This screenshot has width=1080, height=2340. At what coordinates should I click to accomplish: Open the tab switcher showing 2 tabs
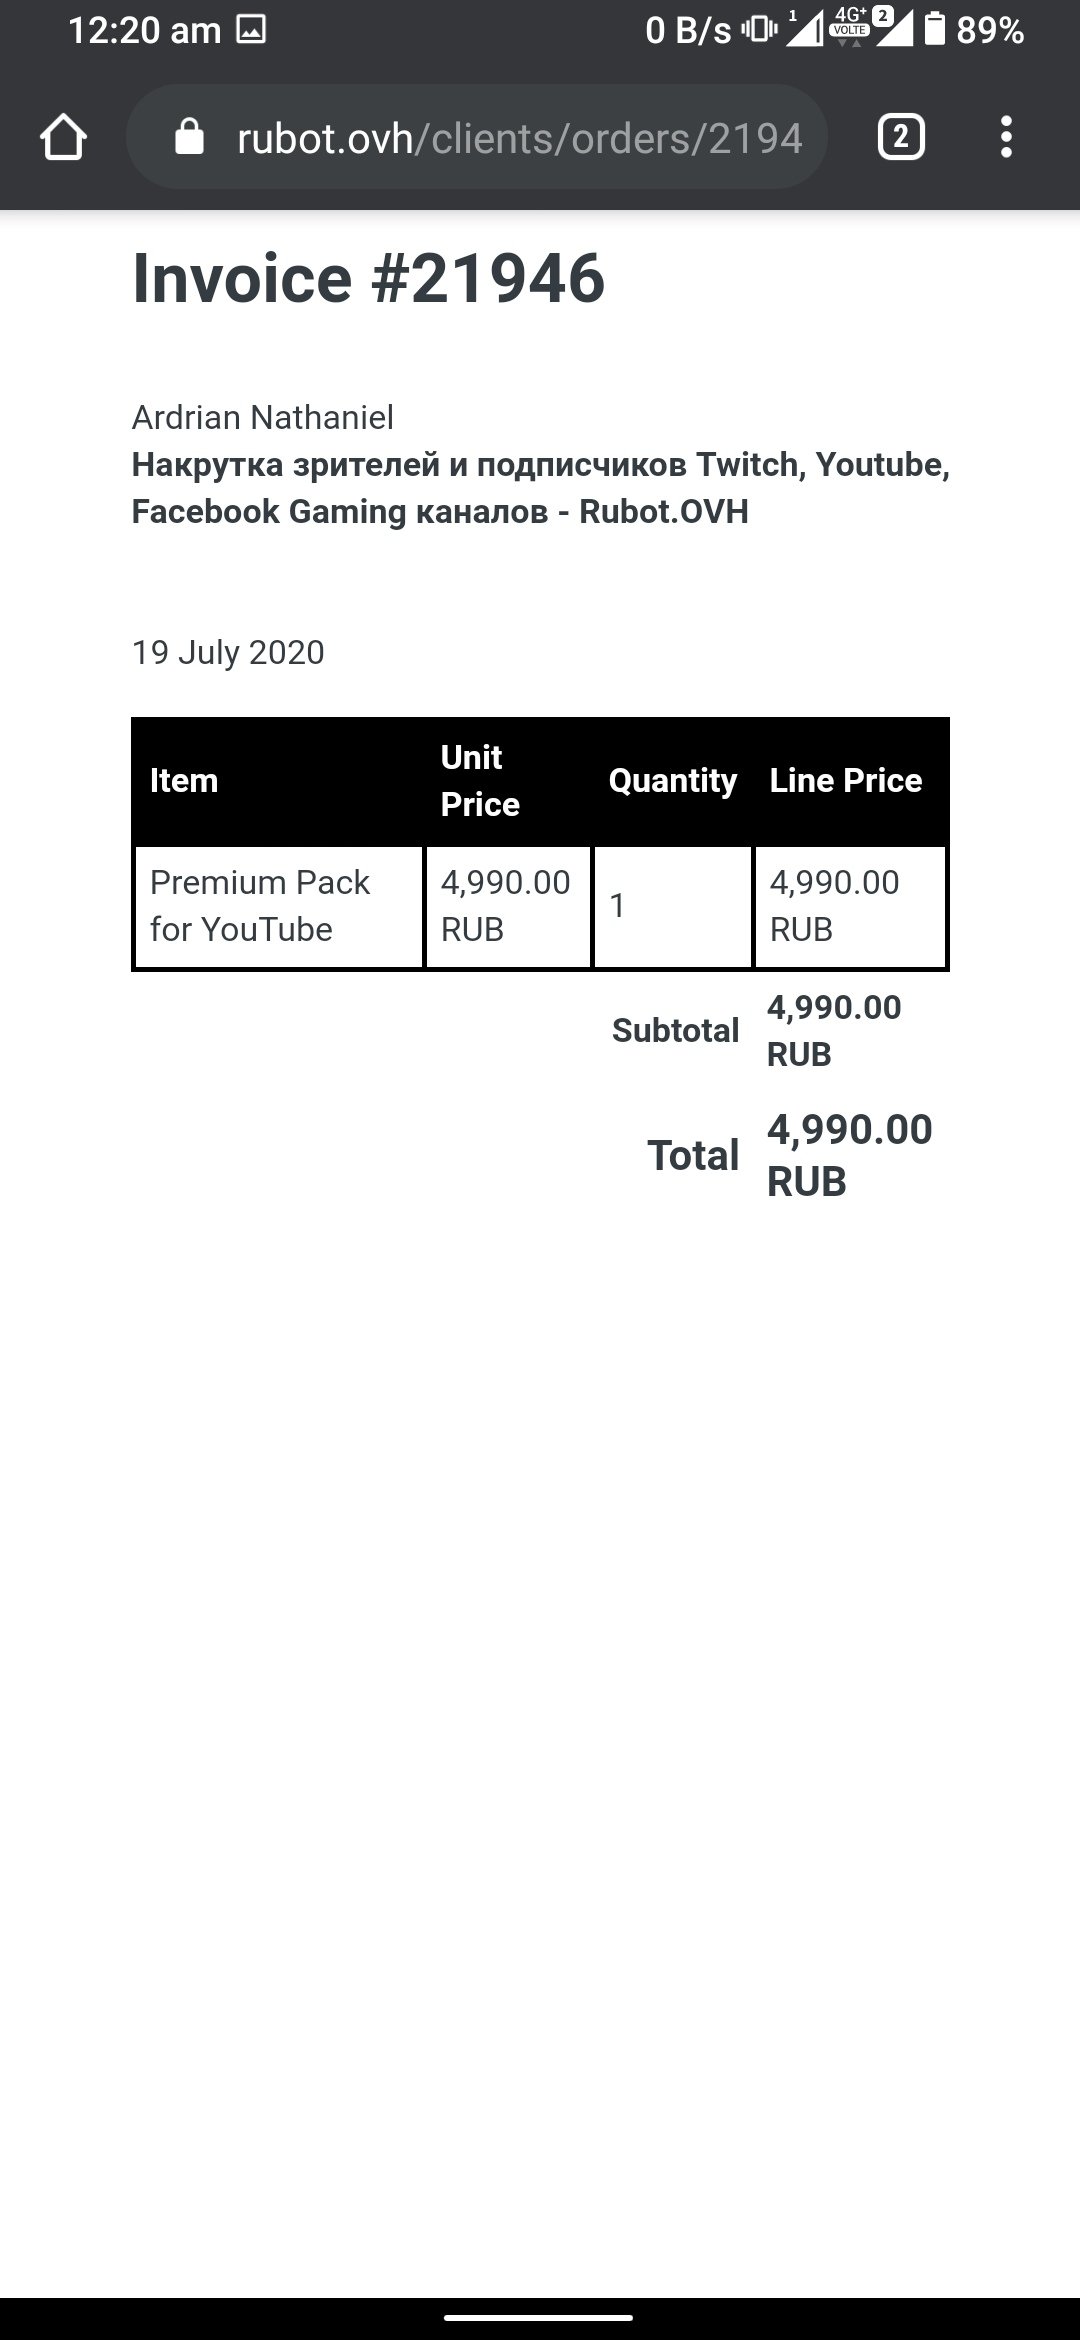click(x=900, y=137)
